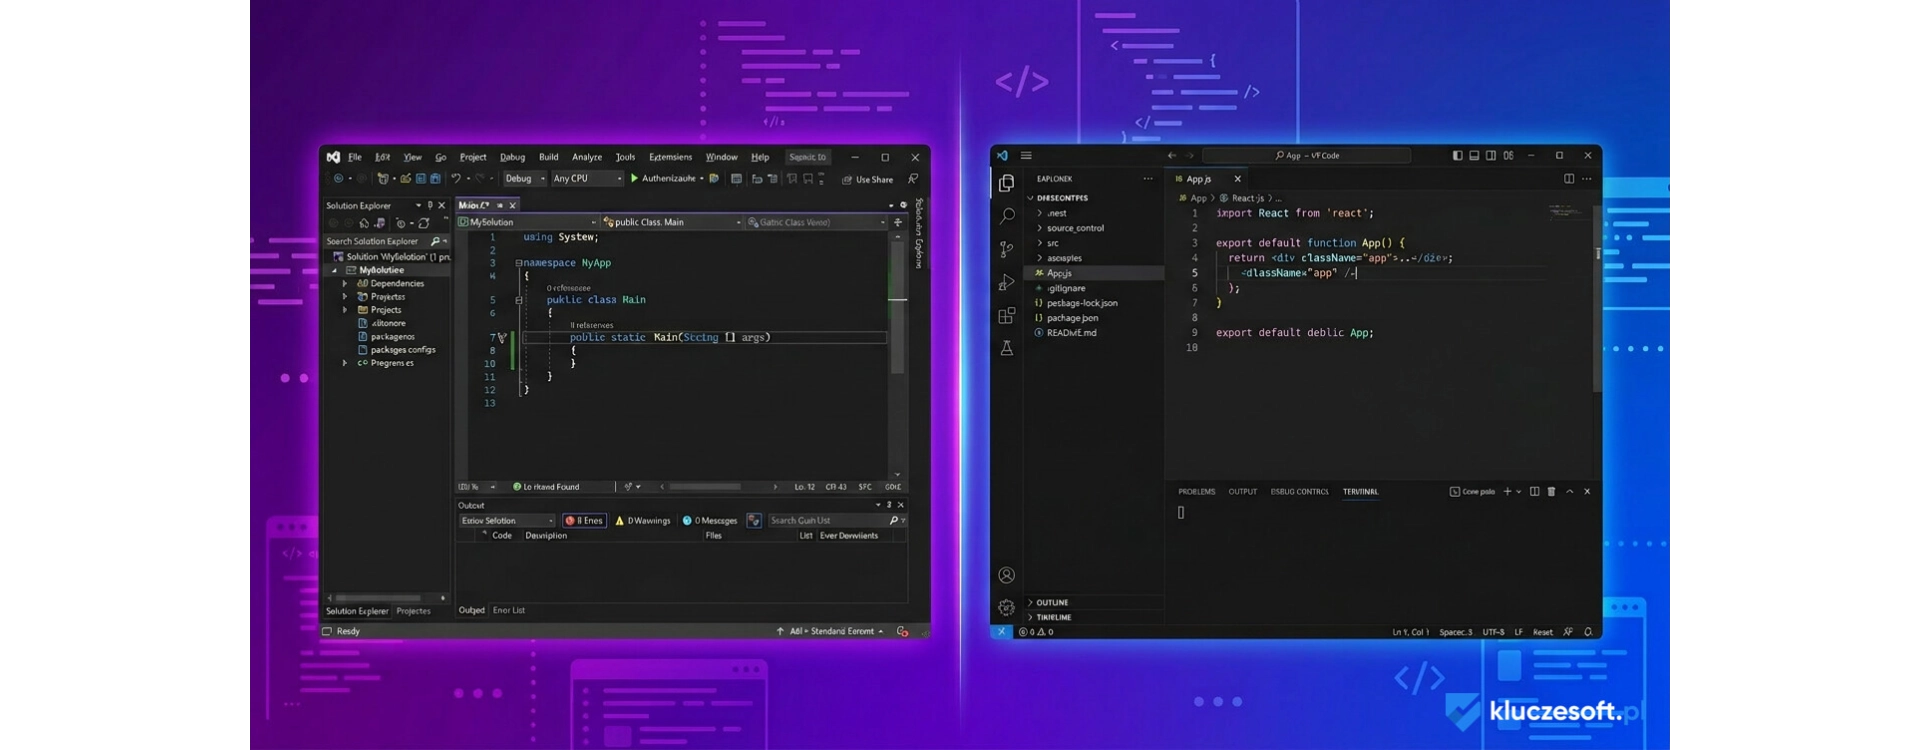Toggle the Errors filter in the Output panel
1920x750 pixels.
point(584,520)
